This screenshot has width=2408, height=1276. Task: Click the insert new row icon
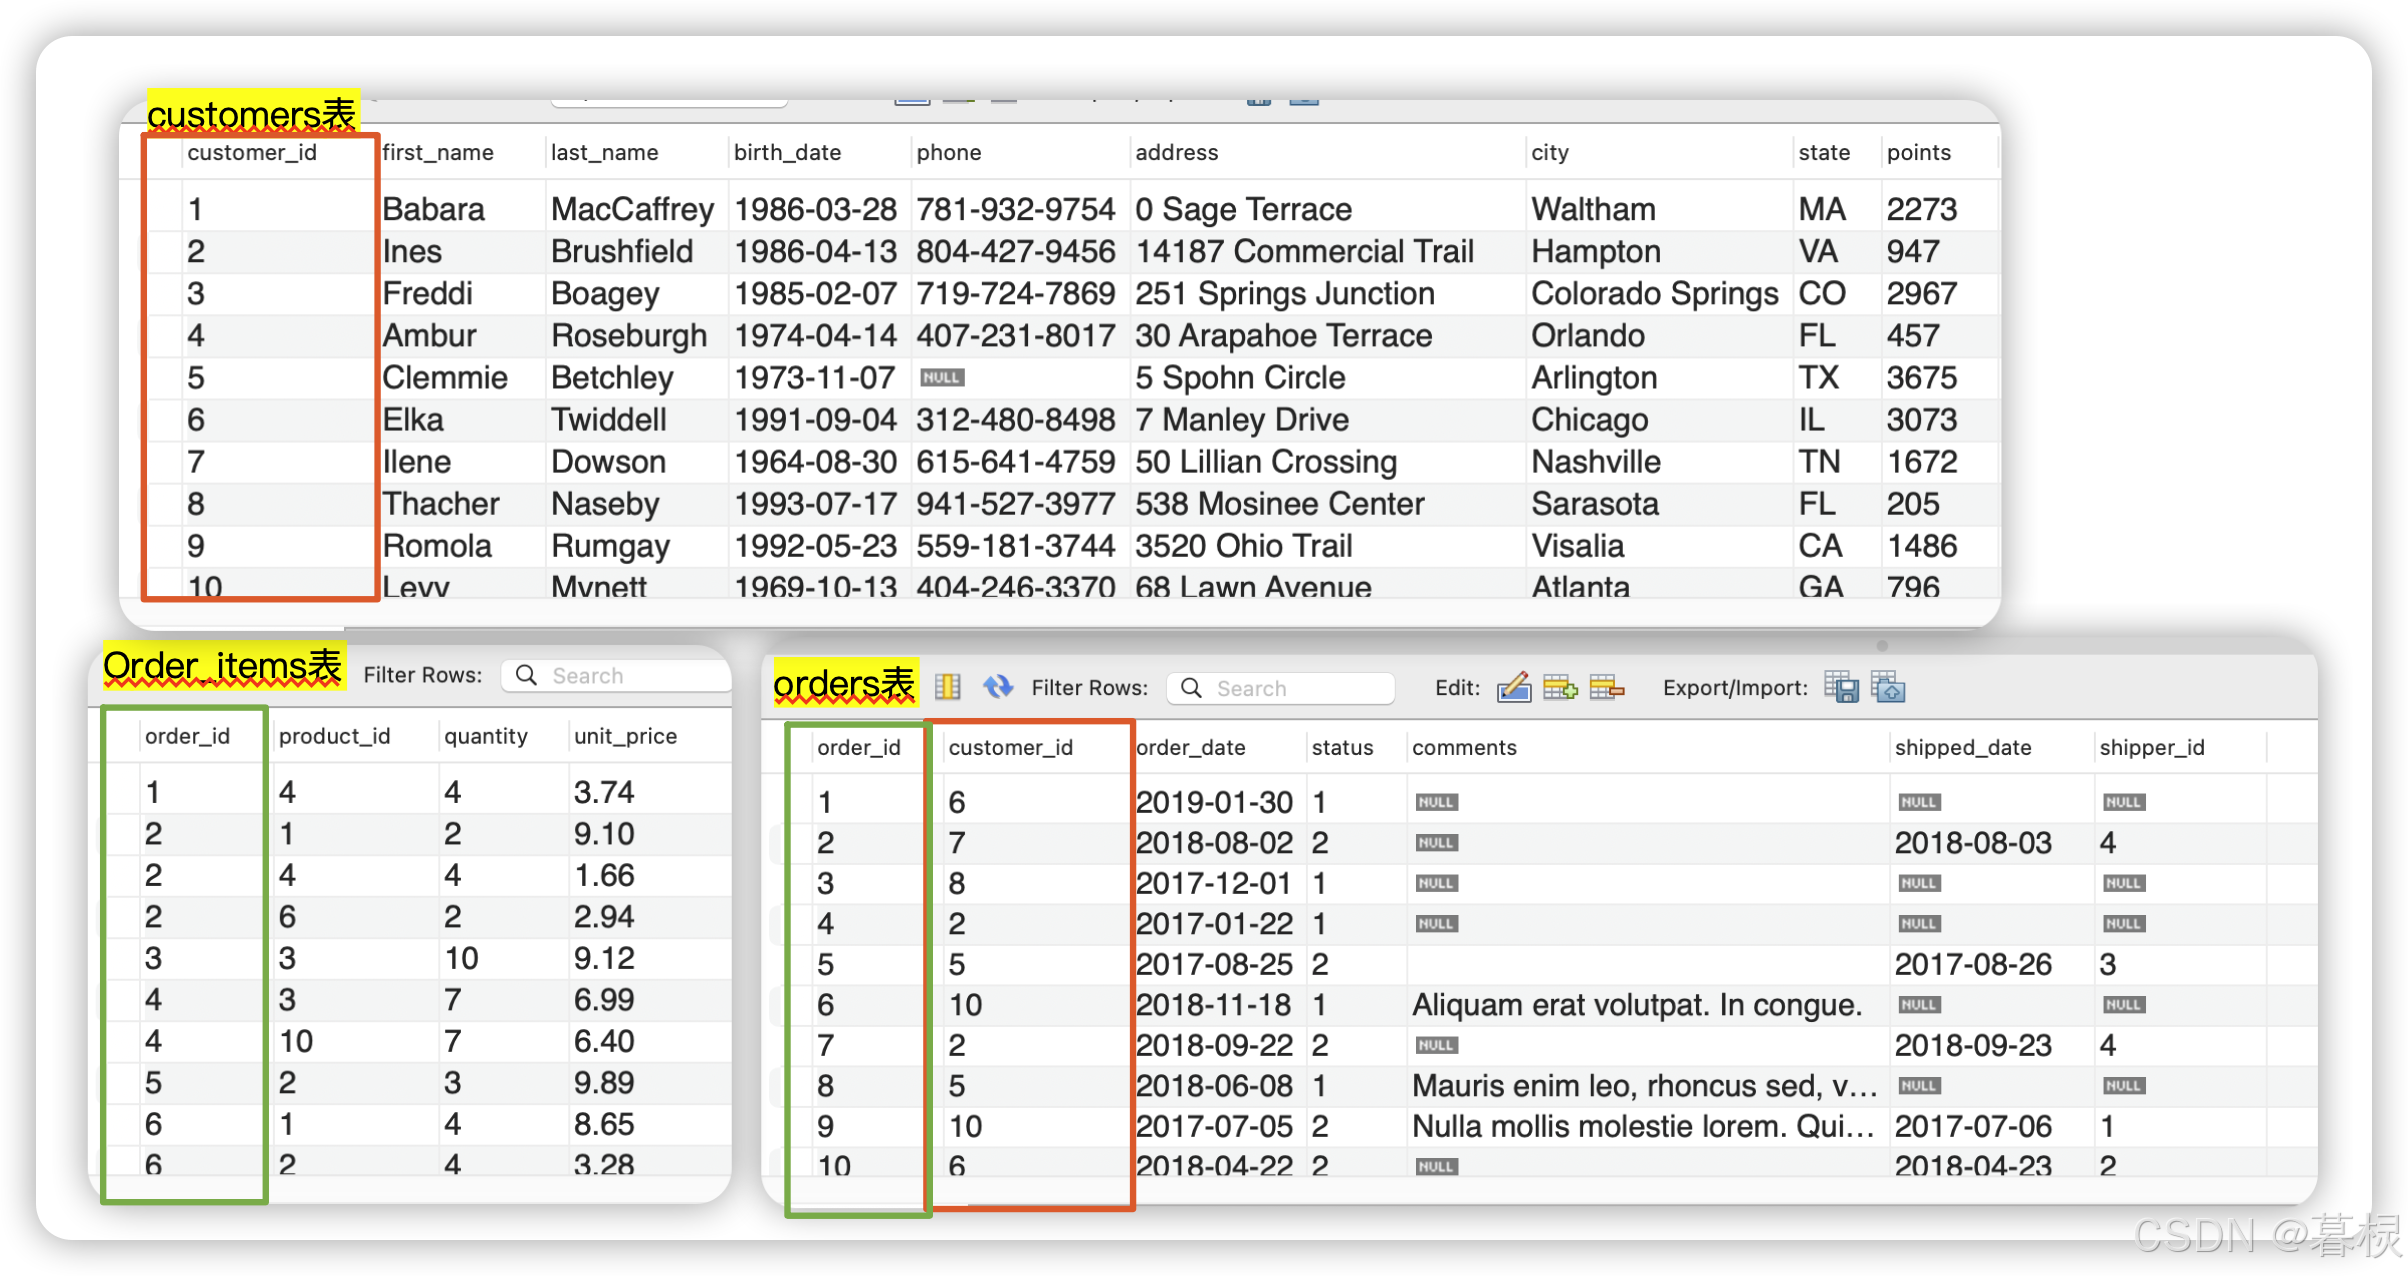click(1560, 687)
